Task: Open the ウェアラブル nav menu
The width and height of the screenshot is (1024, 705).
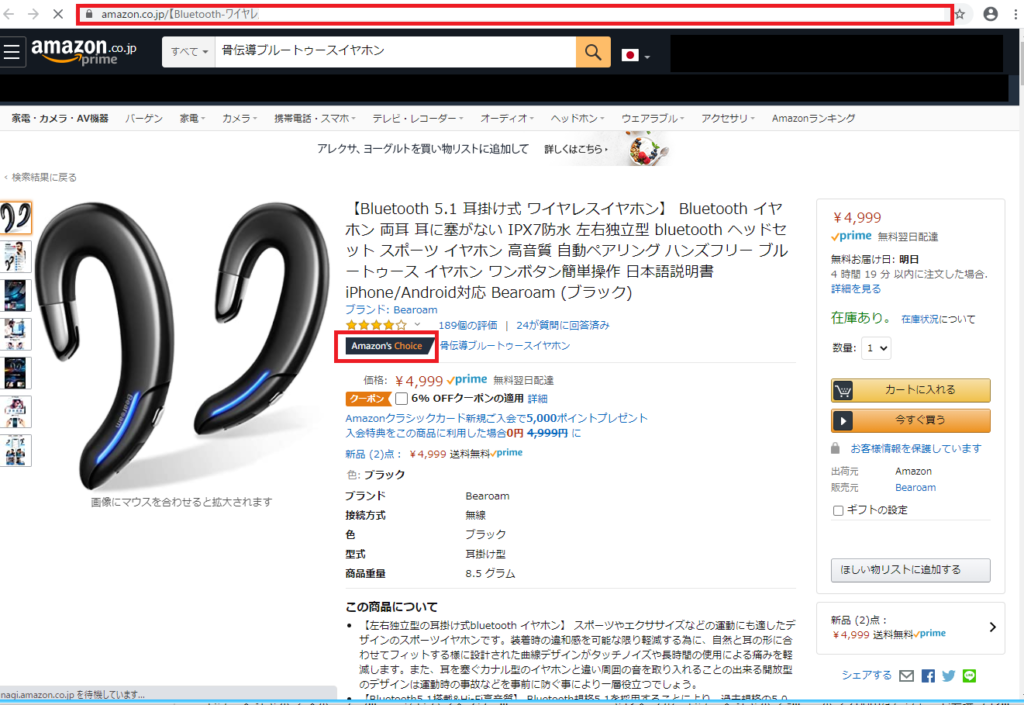Action: pyautogui.click(x=652, y=118)
